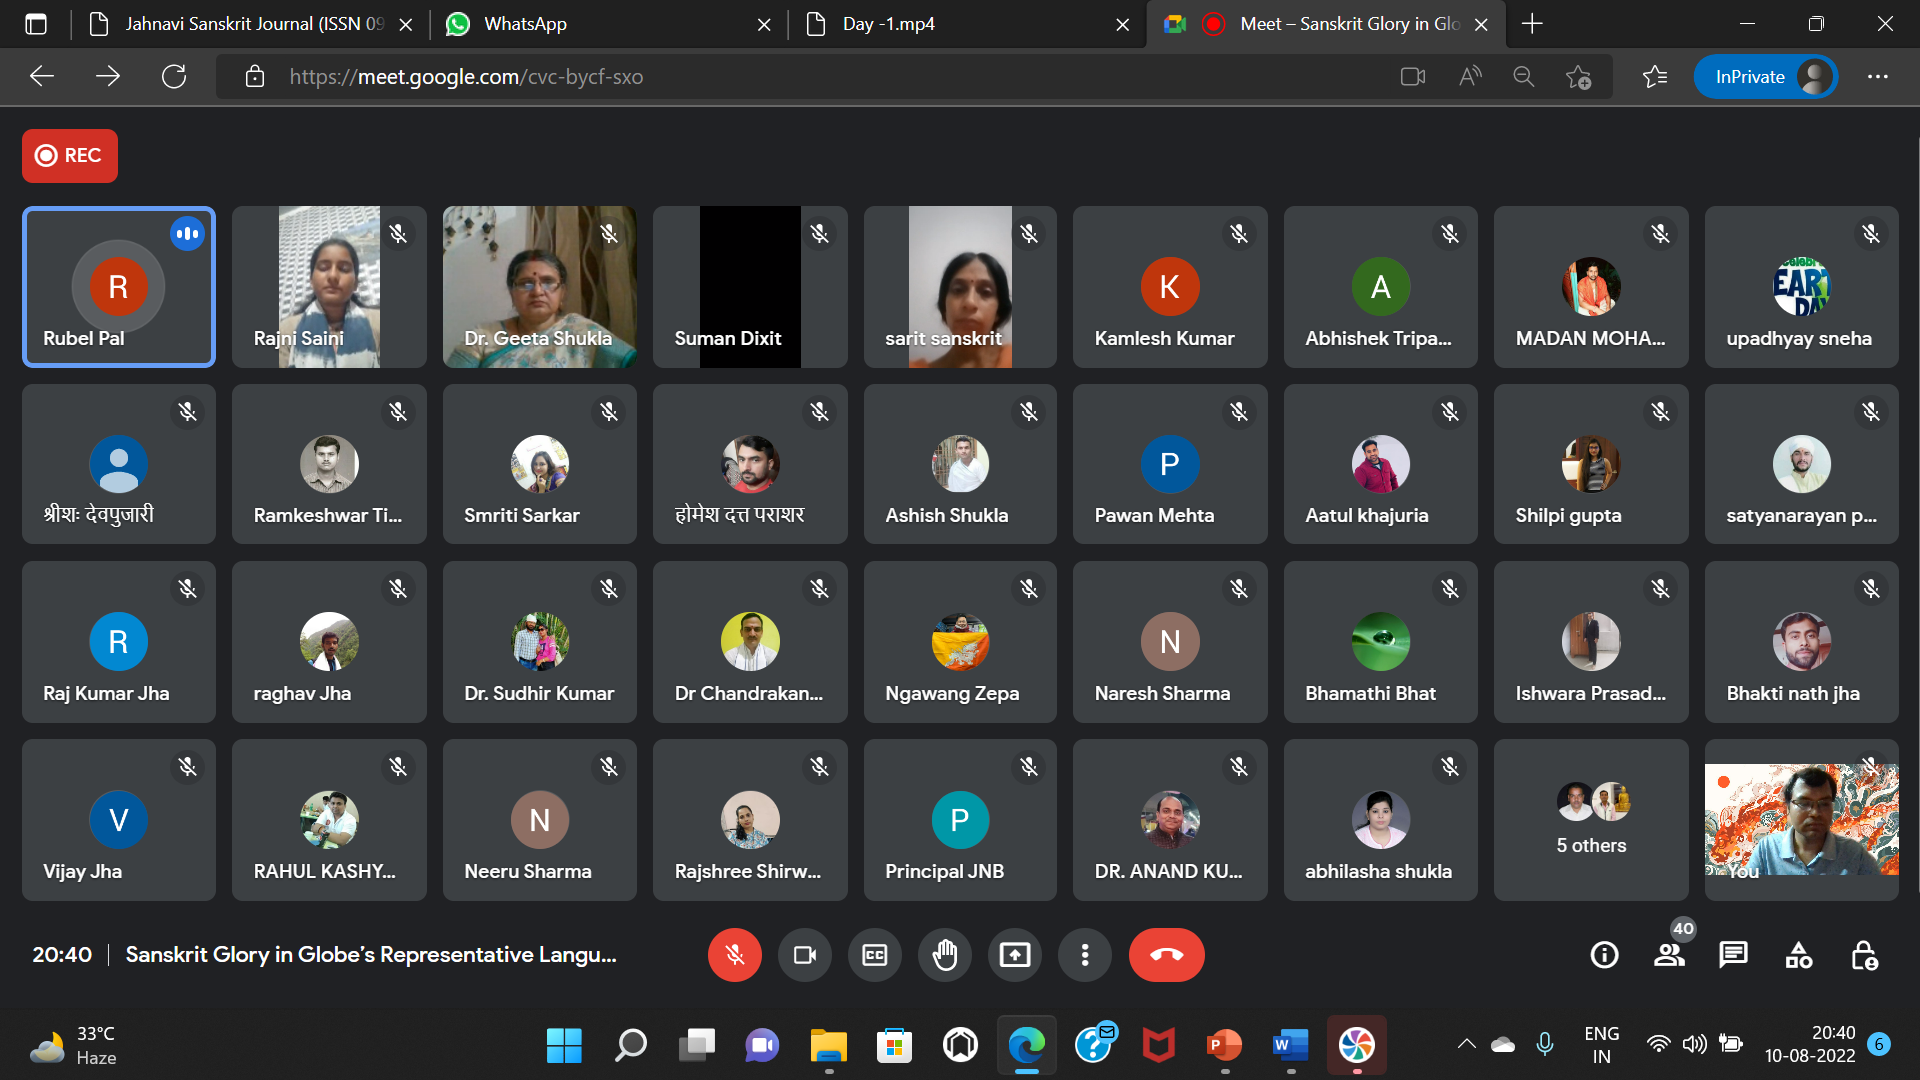The image size is (1920, 1080).
Task: Toggle the microphone mute button
Action: (x=734, y=955)
